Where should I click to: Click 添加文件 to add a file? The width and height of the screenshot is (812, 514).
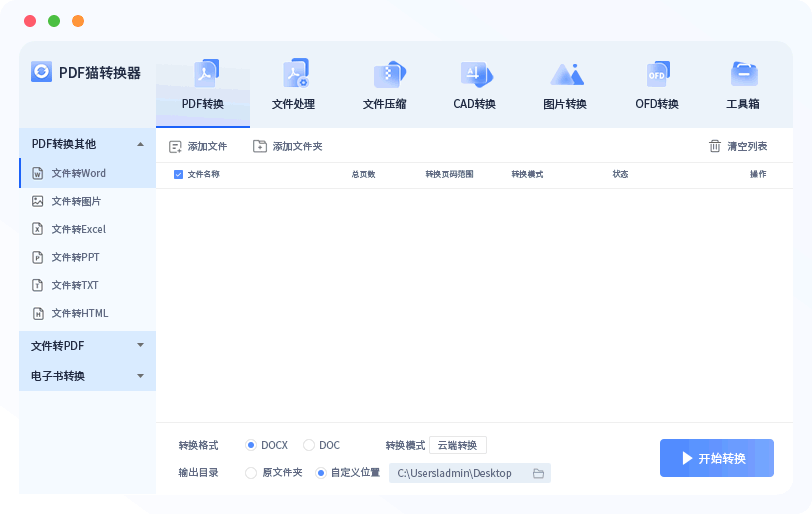coord(198,146)
